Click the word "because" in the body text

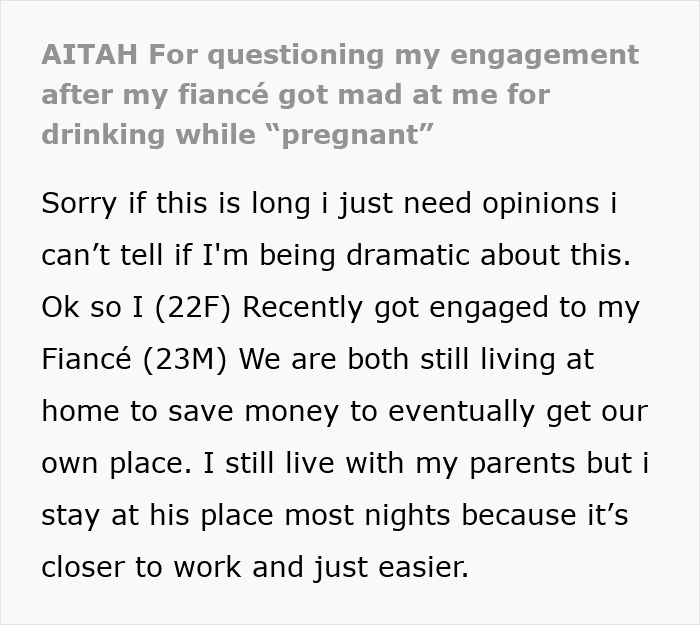(x=544, y=515)
